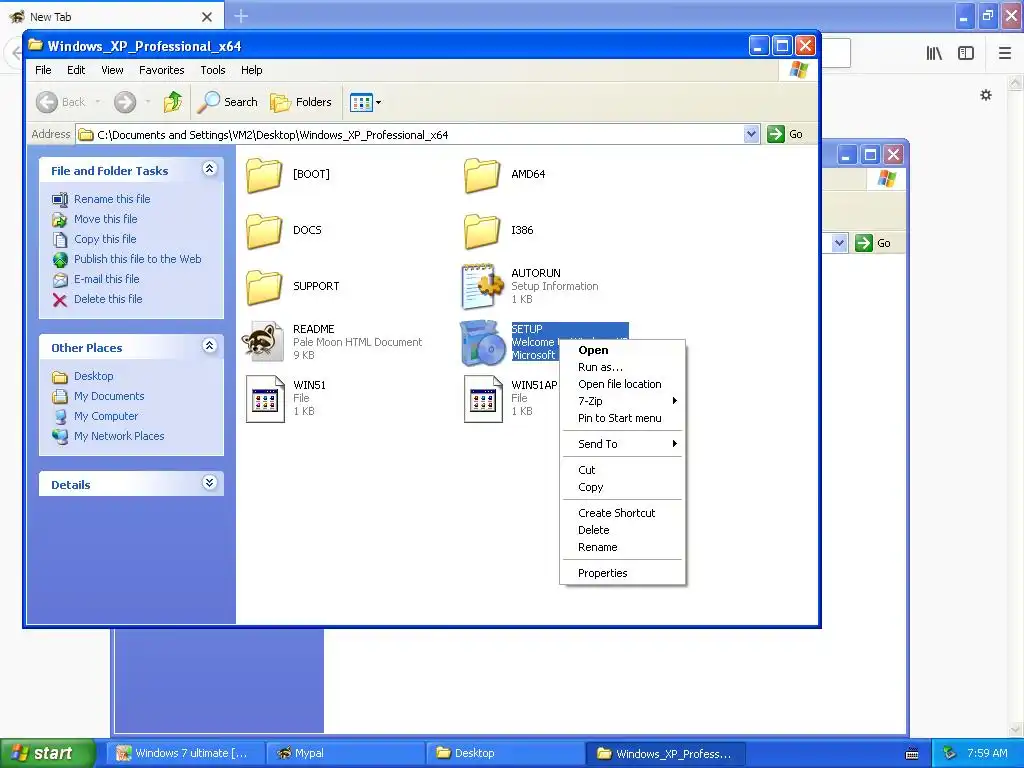The height and width of the screenshot is (768, 1024).
Task: Select the DOCS folder icon
Action: [264, 231]
